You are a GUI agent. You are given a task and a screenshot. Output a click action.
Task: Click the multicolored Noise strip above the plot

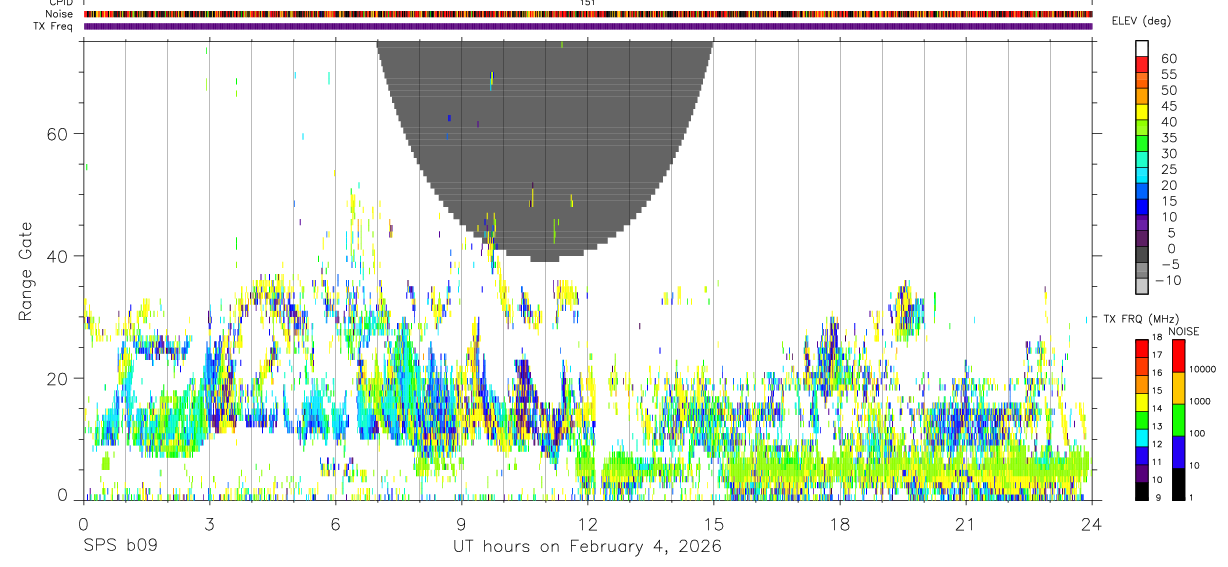[588, 14]
